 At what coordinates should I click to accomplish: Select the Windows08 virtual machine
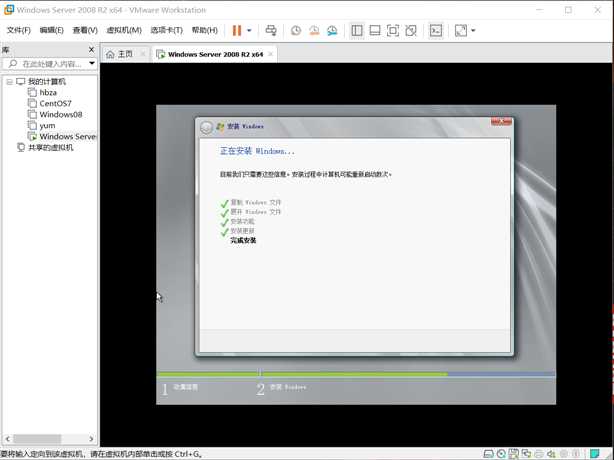tap(61, 114)
